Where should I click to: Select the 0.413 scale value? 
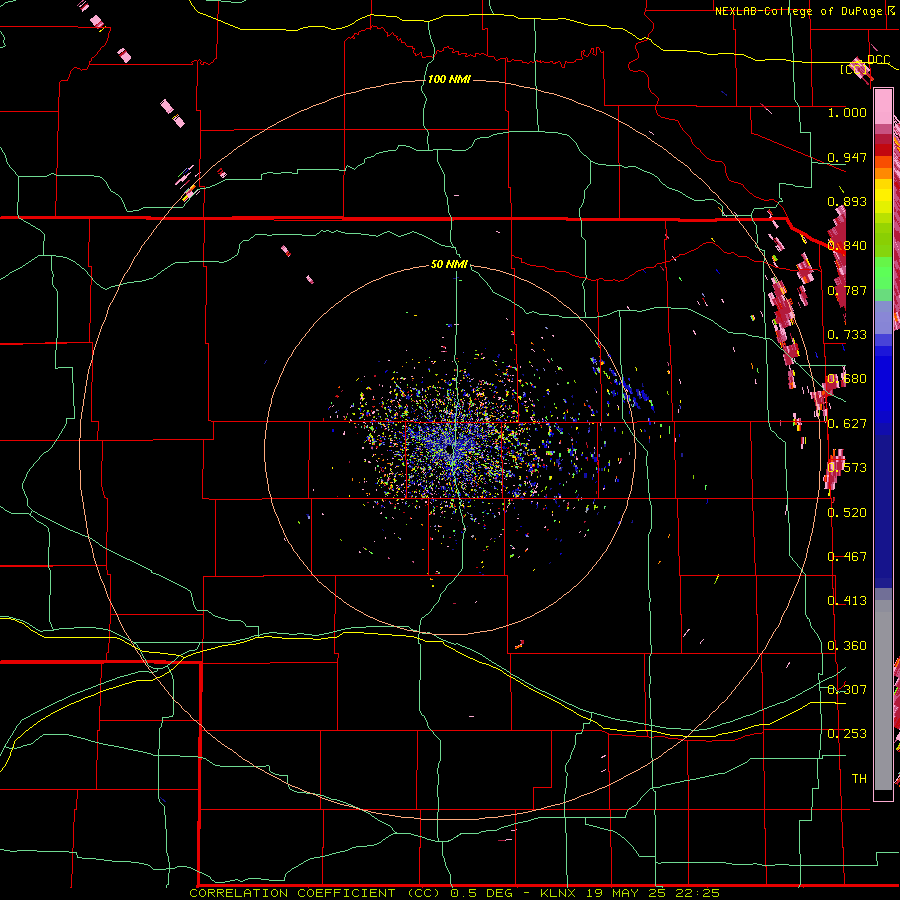847,601
